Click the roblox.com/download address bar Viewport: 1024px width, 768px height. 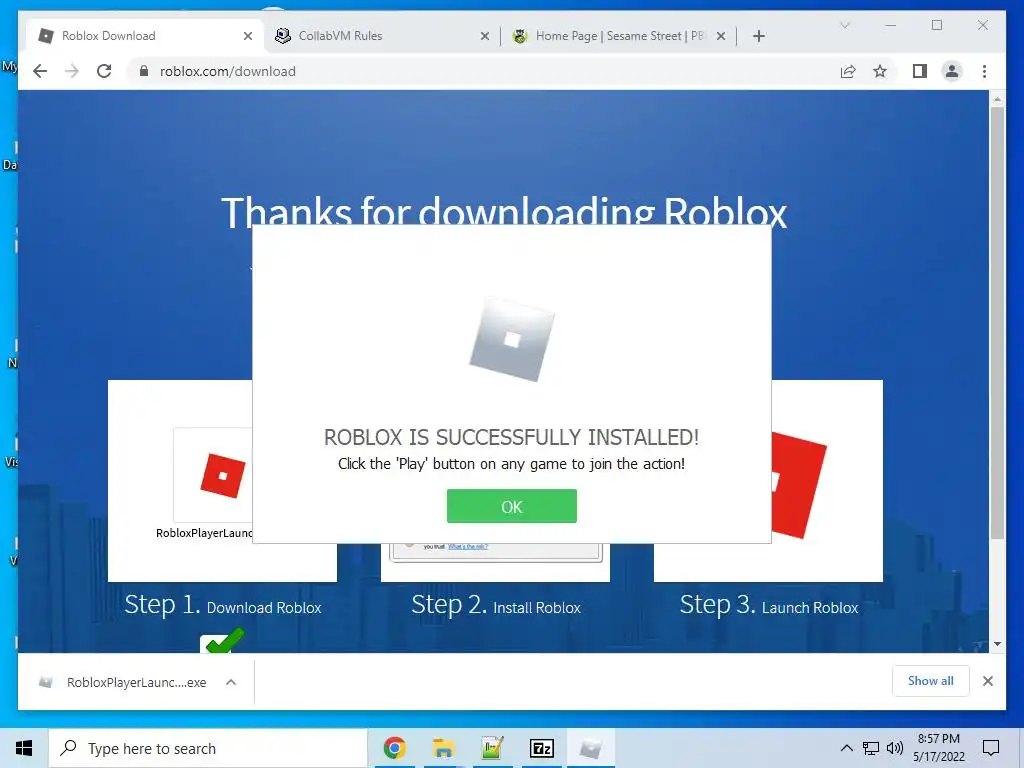pos(483,71)
